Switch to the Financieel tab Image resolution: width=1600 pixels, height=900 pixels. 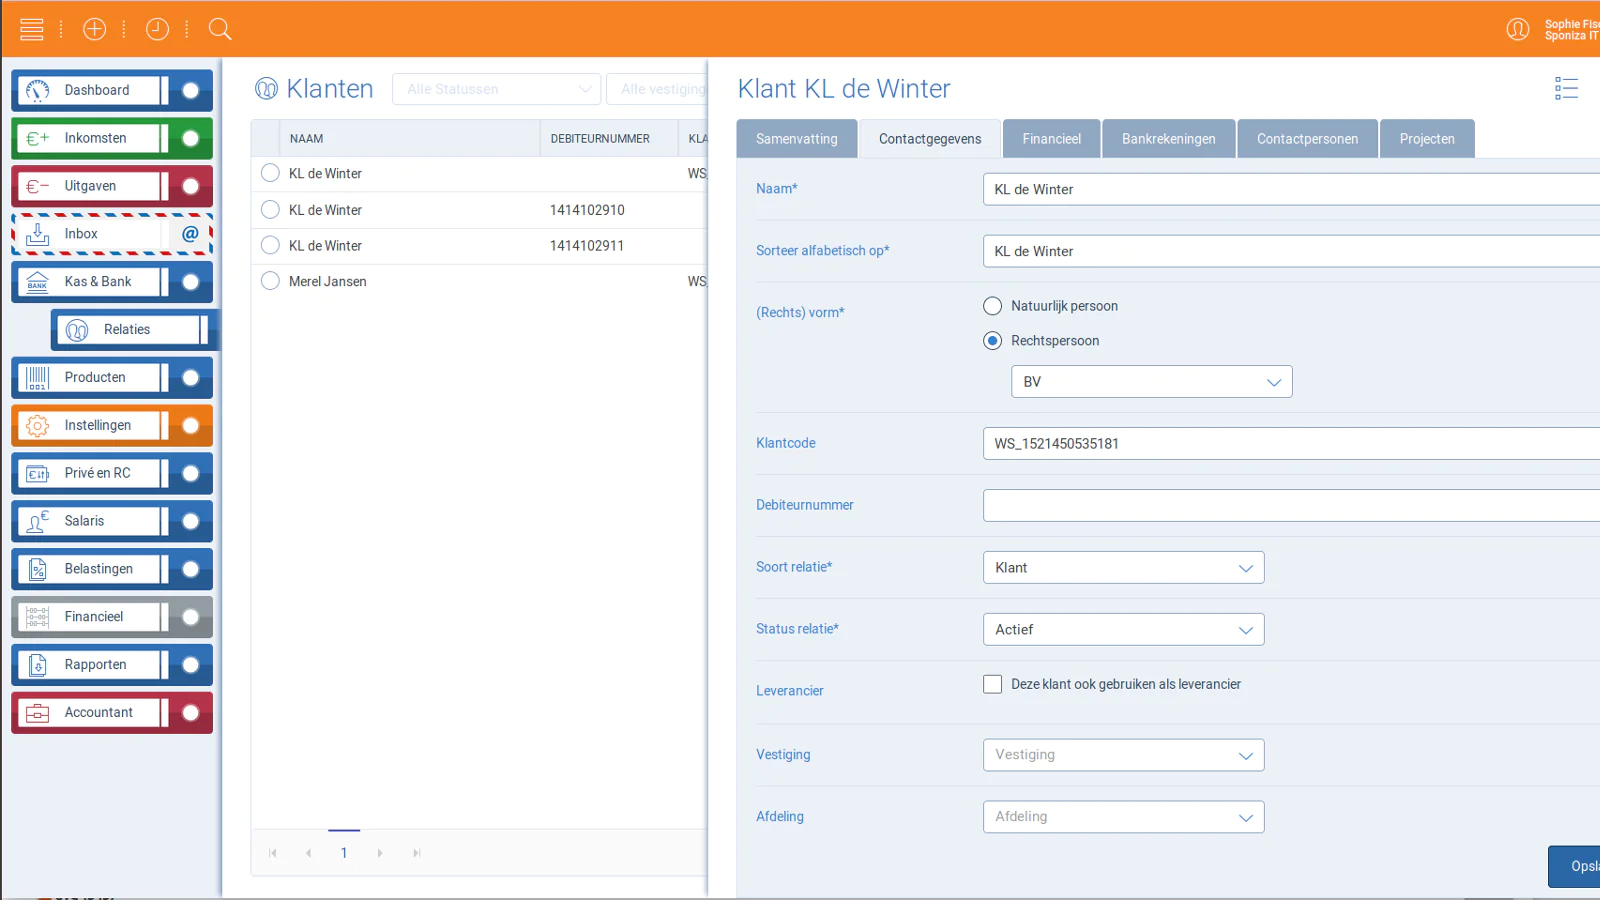1051,139
